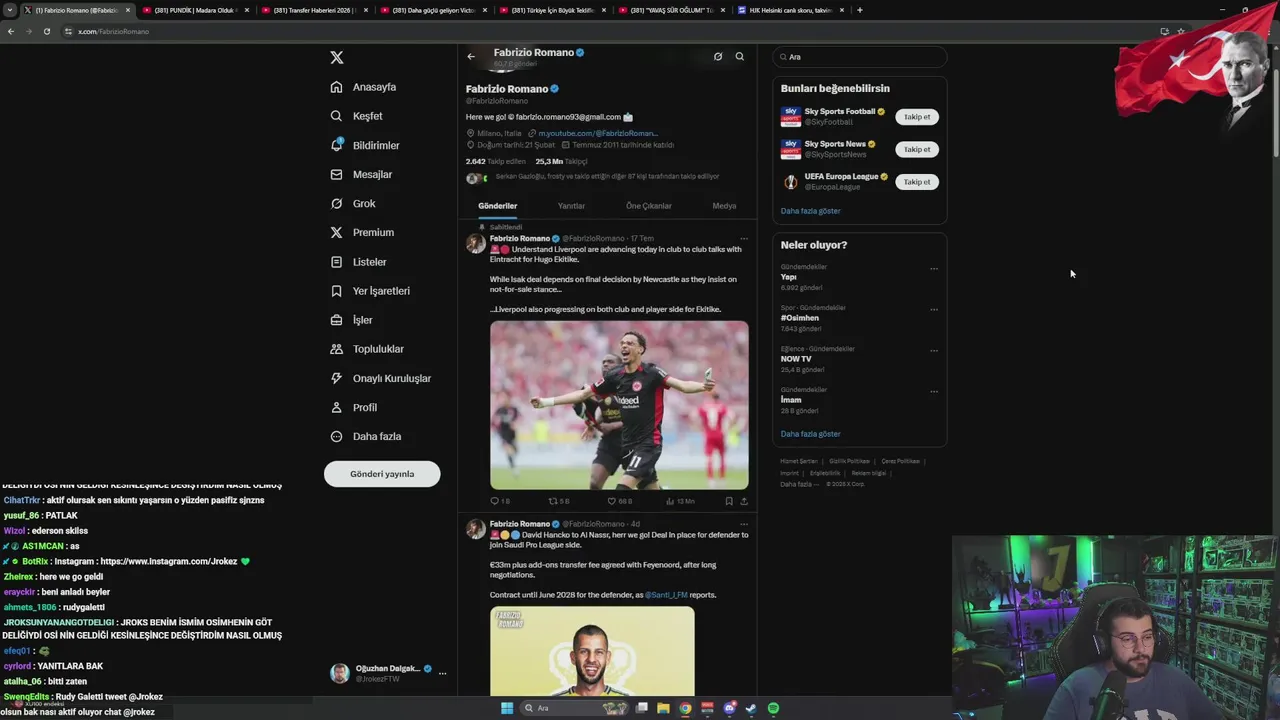Click @Santi_J_FM mention link
The width and height of the screenshot is (1280, 720).
[666, 595]
